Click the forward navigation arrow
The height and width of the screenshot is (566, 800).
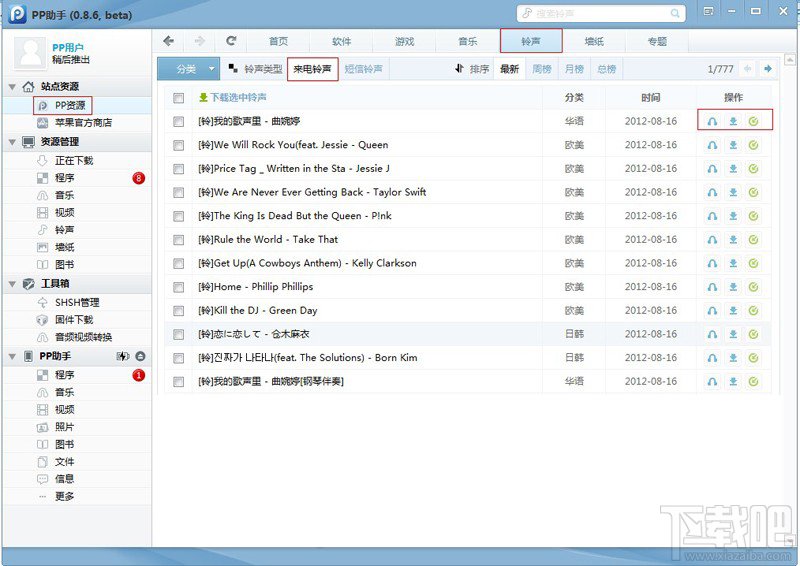pyautogui.click(x=200, y=41)
